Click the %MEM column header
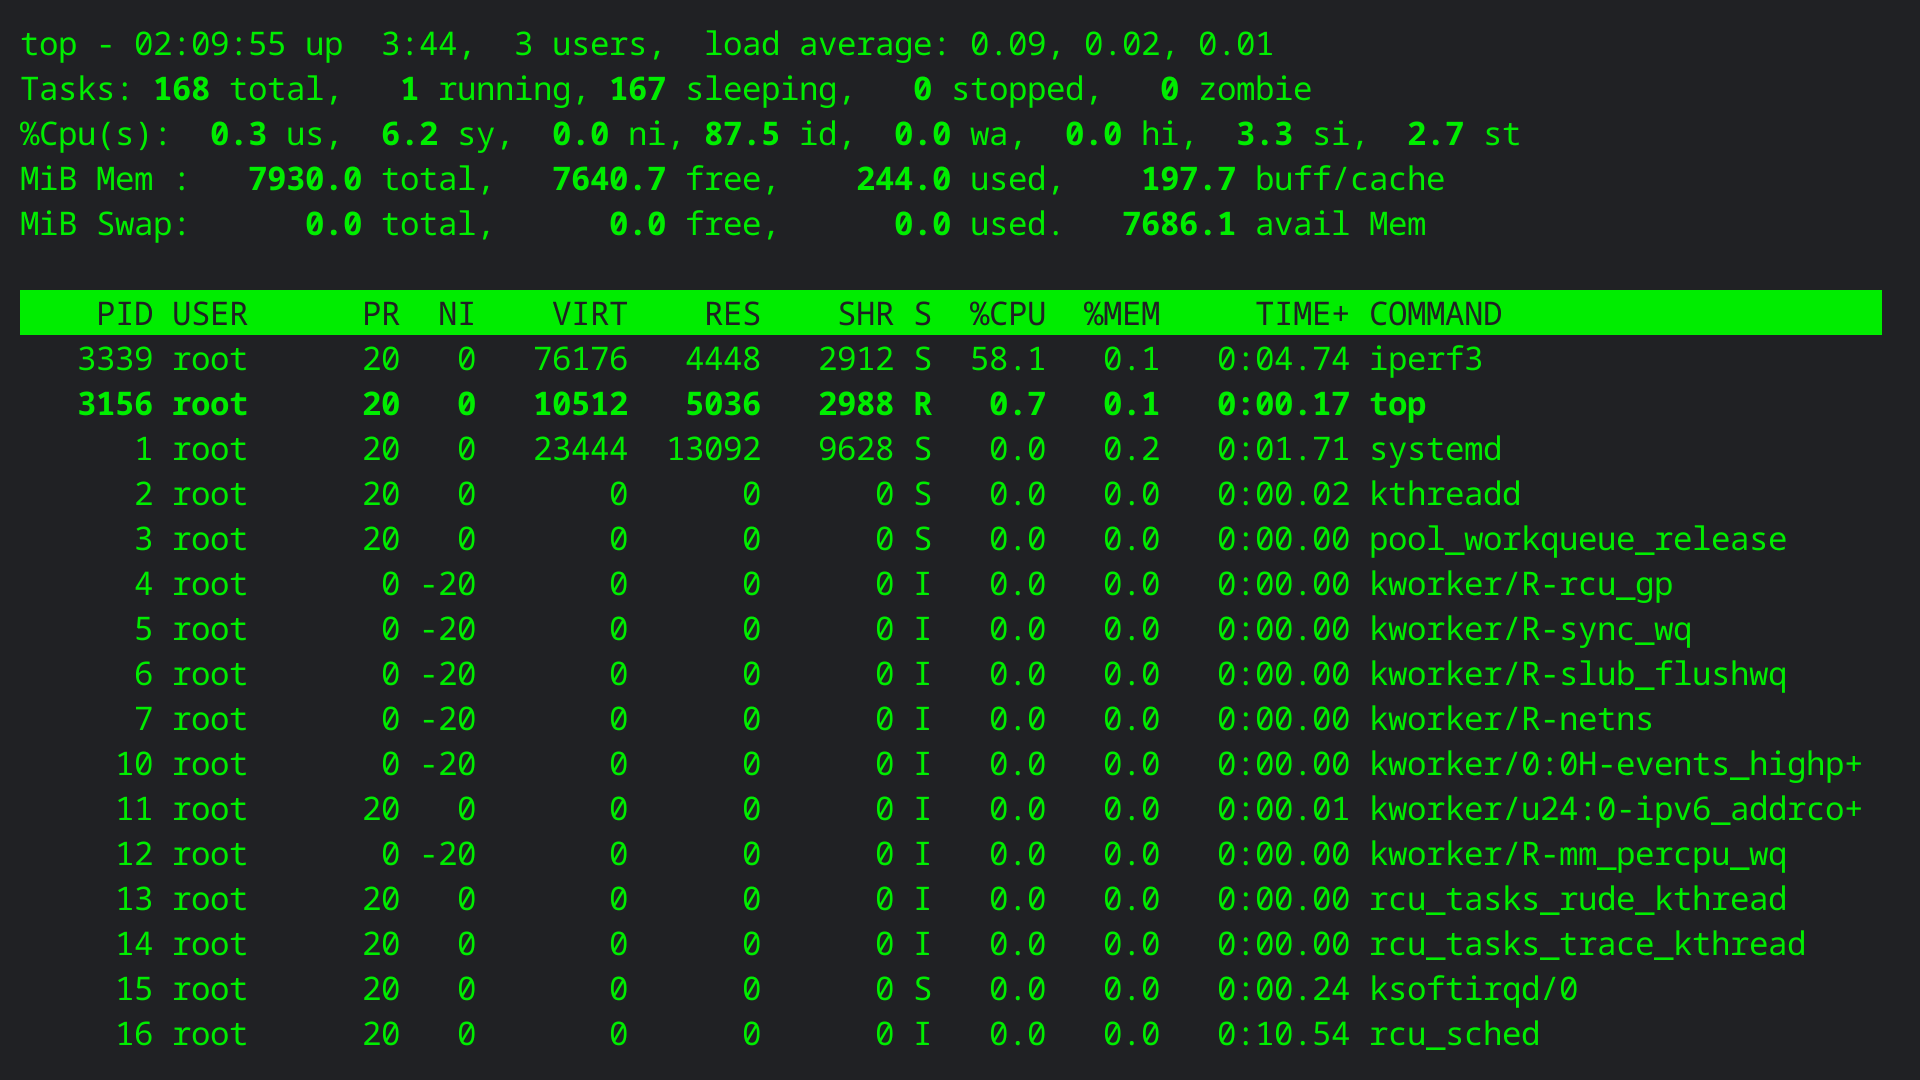 [x=1122, y=314]
